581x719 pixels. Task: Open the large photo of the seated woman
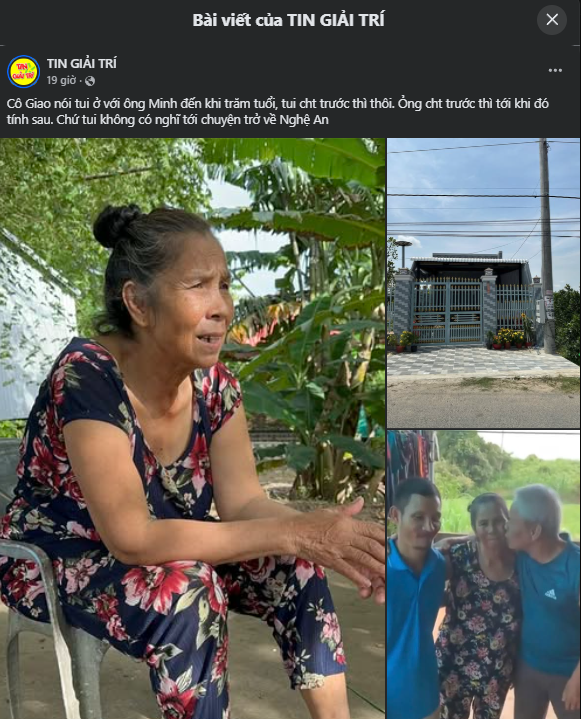(193, 428)
